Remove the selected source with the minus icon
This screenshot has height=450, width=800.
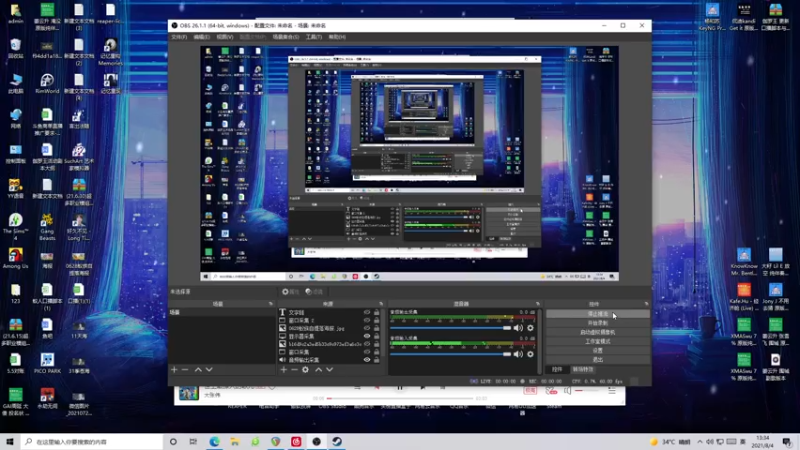click(x=294, y=369)
